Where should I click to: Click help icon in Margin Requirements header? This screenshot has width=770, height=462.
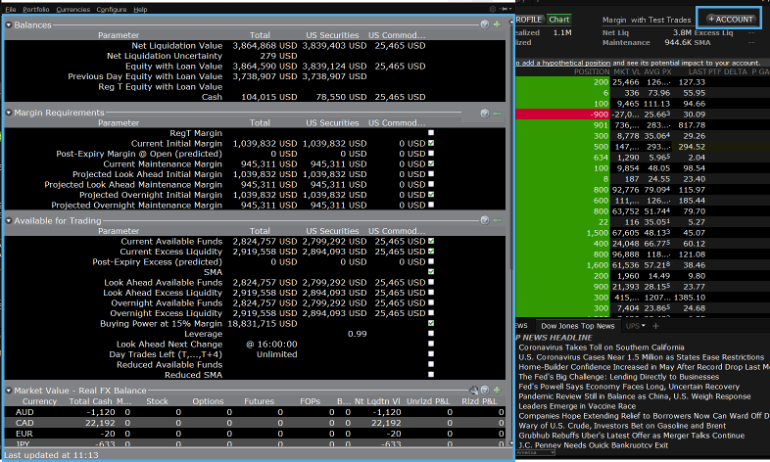[485, 113]
